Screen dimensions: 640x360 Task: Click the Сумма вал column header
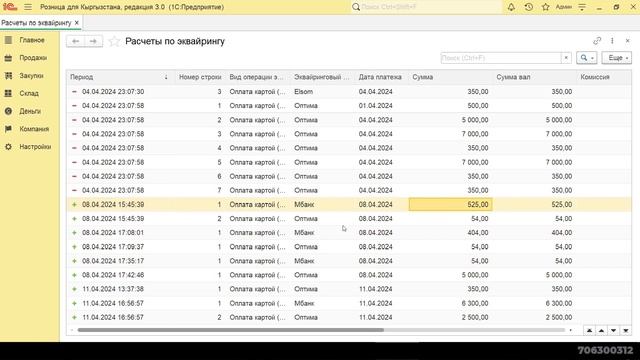(535, 77)
